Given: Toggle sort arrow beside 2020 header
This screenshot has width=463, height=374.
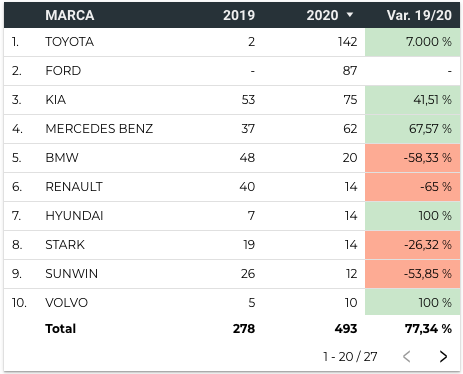Looking at the screenshot, I should tap(350, 15).
